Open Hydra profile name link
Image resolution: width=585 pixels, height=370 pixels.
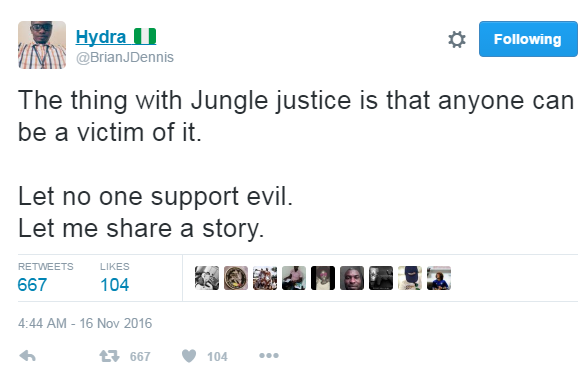[101, 37]
